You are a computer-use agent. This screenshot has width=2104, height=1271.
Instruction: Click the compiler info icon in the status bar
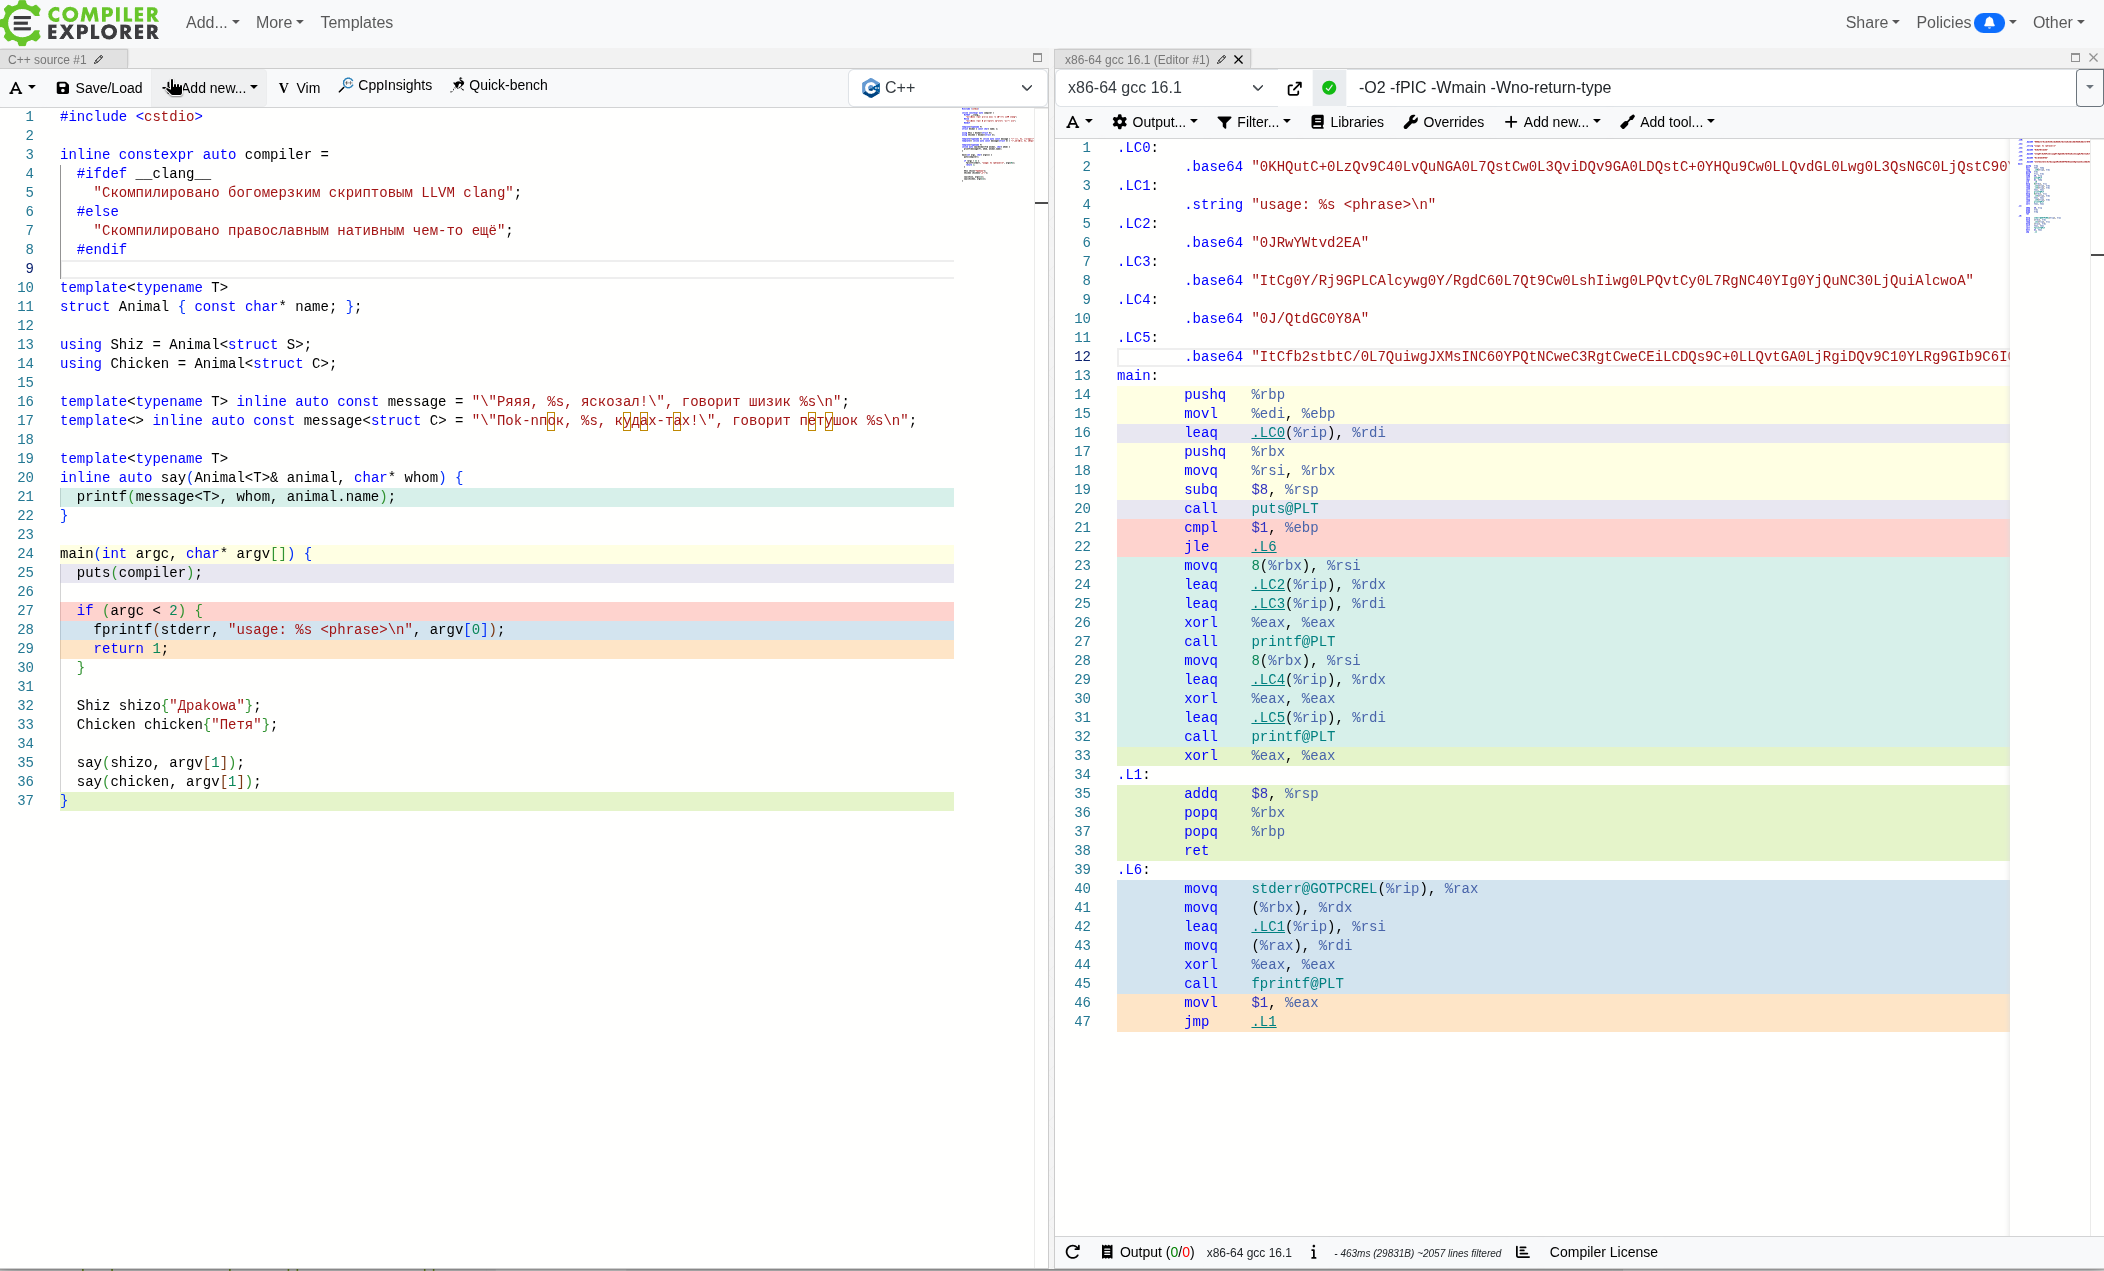point(1313,1252)
